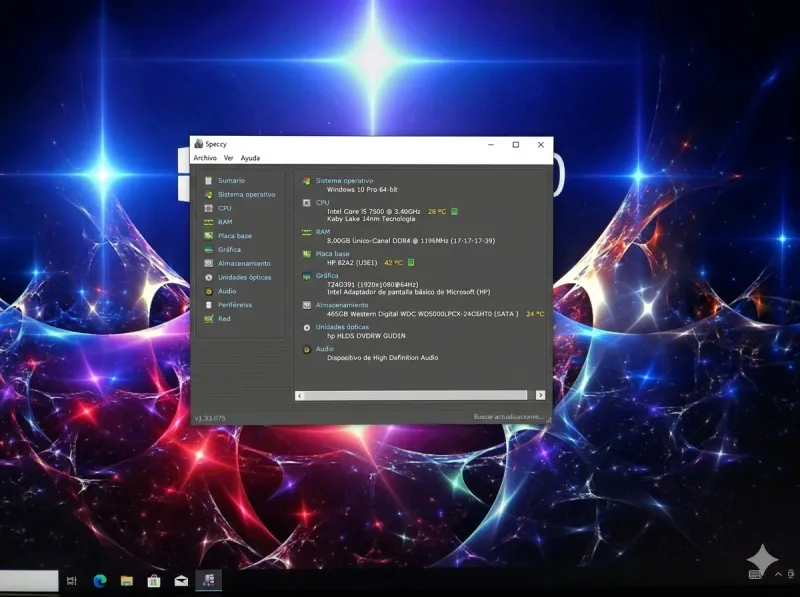800x597 pixels.
Task: Click the horizontal scrollbar right arrow
Action: (540, 395)
